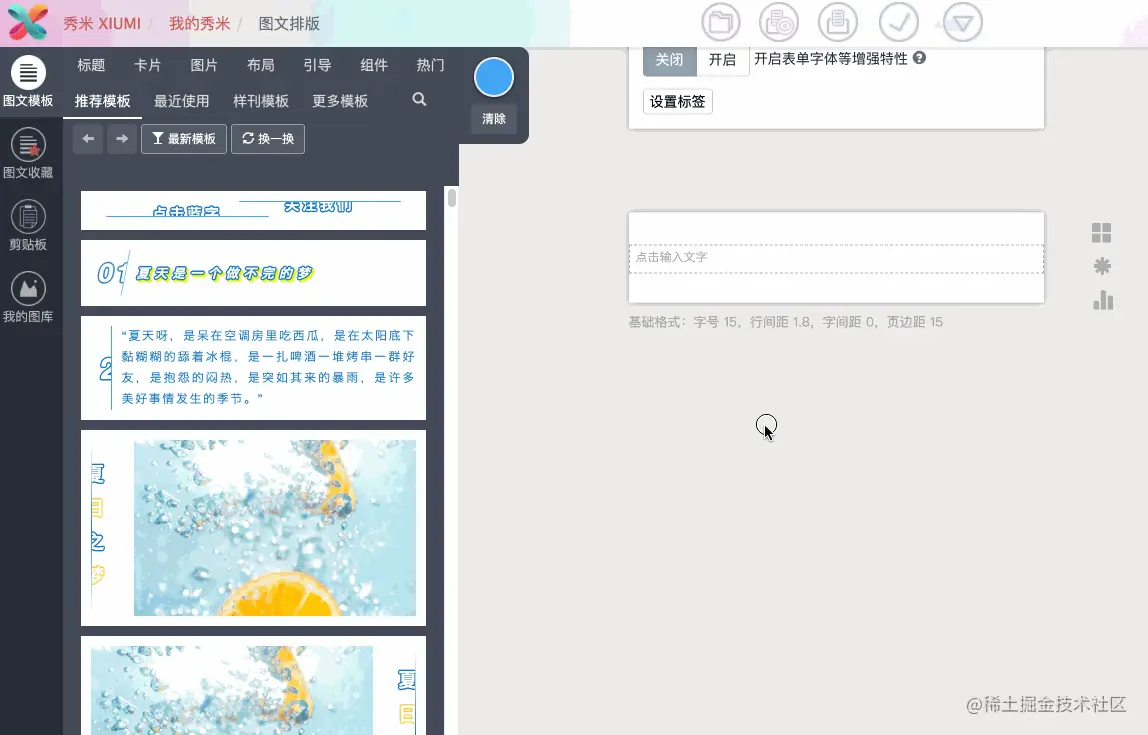Open the 剪贴板 clipboard panel
This screenshot has height=735, width=1148.
28,225
